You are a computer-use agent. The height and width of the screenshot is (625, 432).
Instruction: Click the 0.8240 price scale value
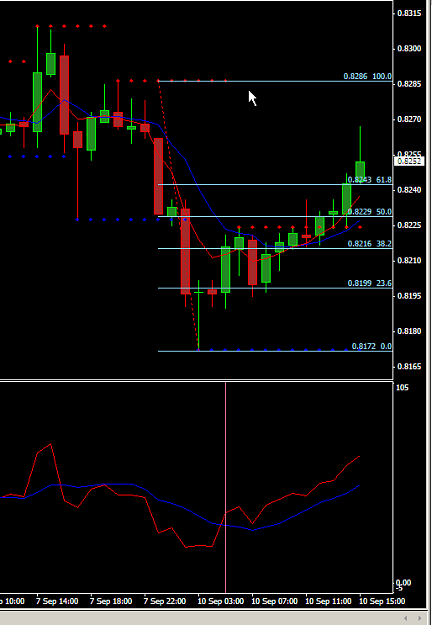pyautogui.click(x=409, y=190)
